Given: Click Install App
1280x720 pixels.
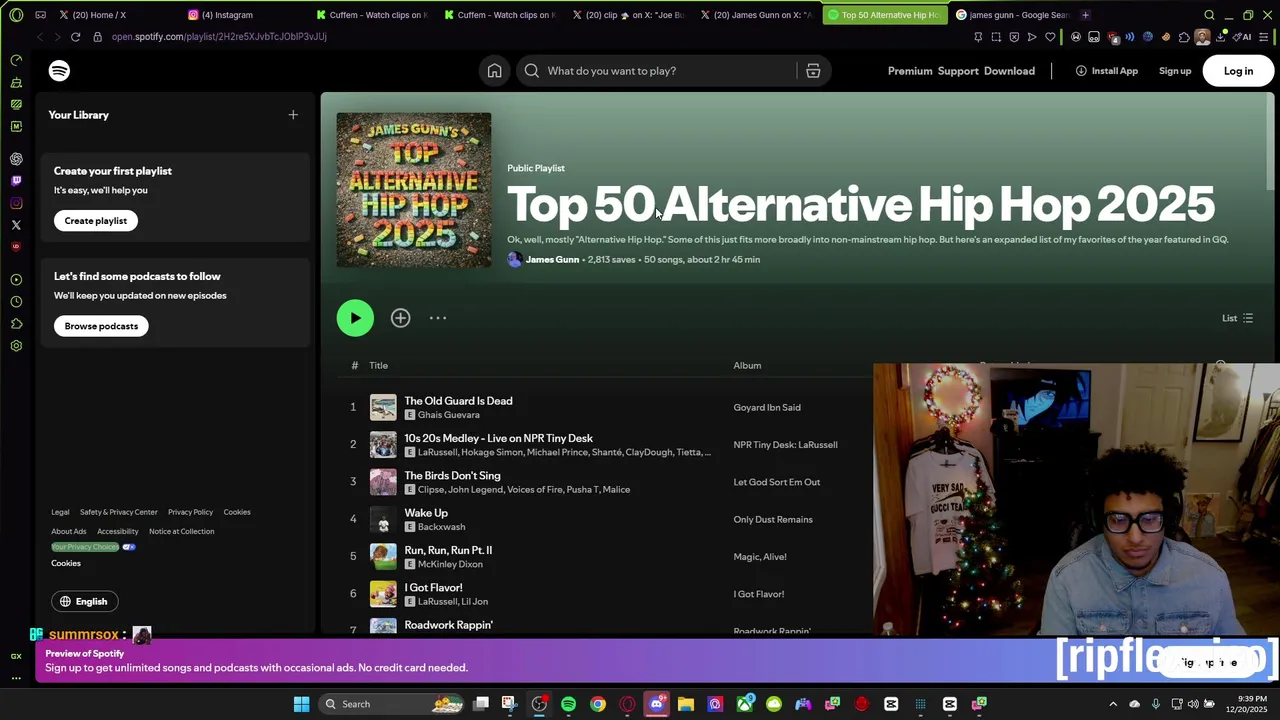Looking at the screenshot, I should coord(1106,71).
